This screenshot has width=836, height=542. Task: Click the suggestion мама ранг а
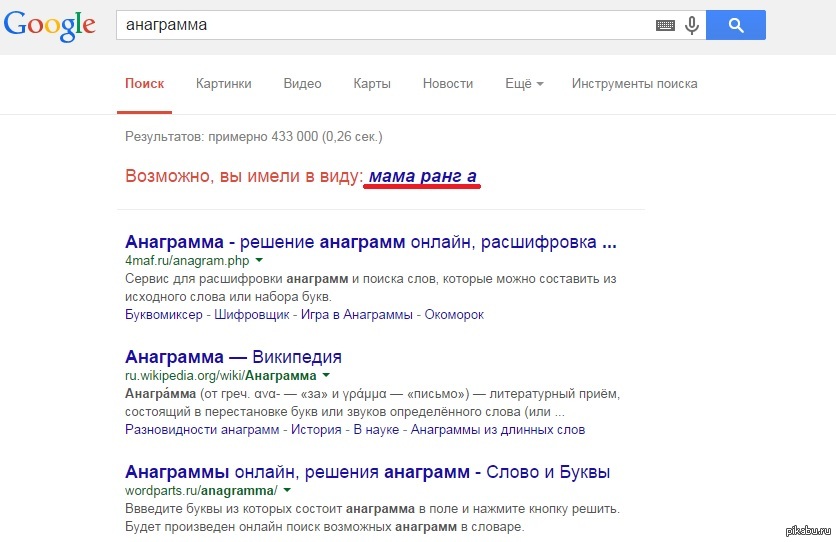click(x=422, y=175)
